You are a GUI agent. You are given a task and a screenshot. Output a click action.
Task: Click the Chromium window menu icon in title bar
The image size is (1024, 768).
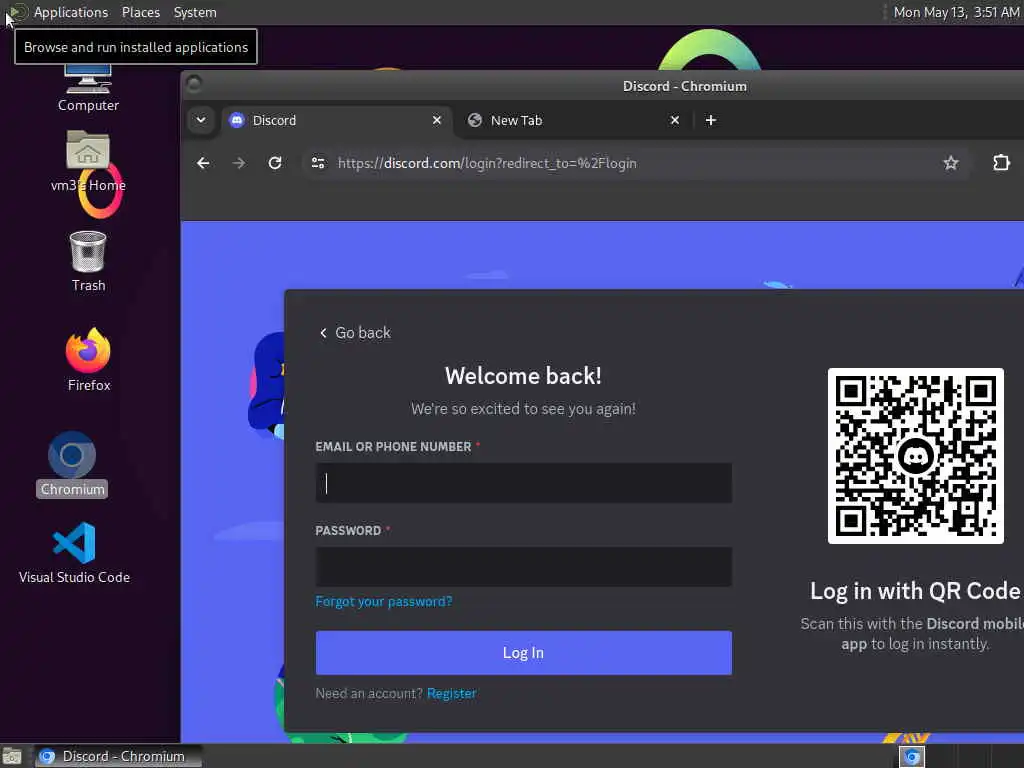tap(194, 84)
